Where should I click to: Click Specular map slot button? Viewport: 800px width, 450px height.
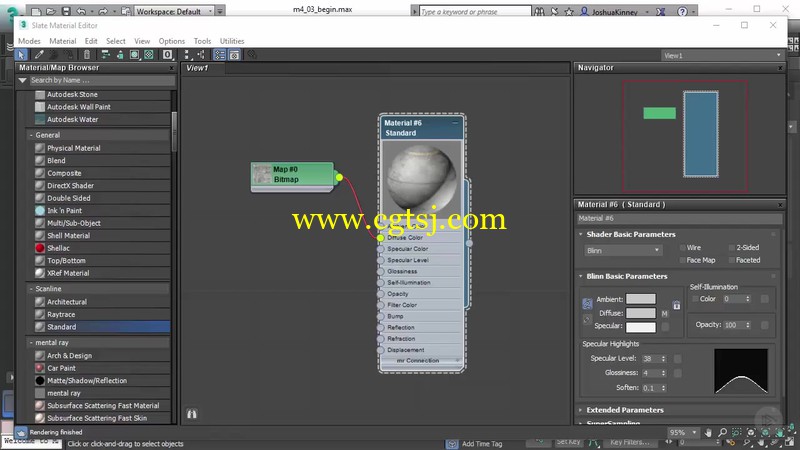coord(665,327)
